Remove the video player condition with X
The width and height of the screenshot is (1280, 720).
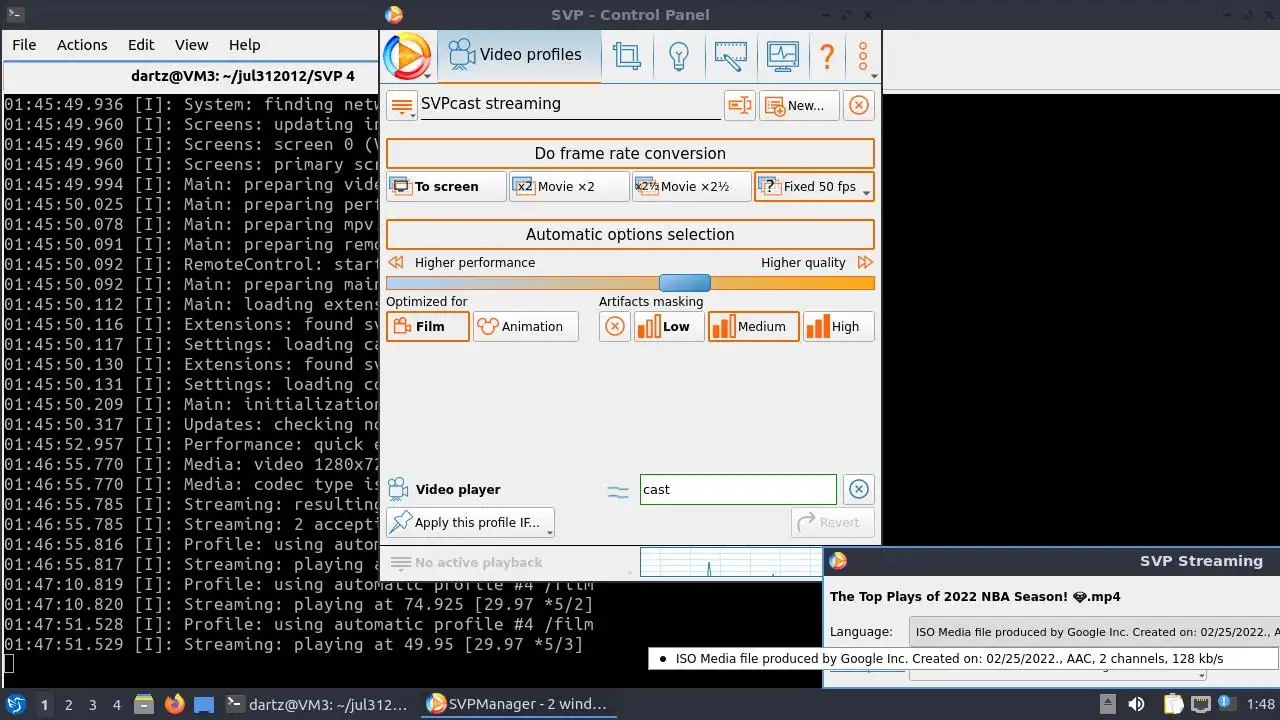(858, 489)
